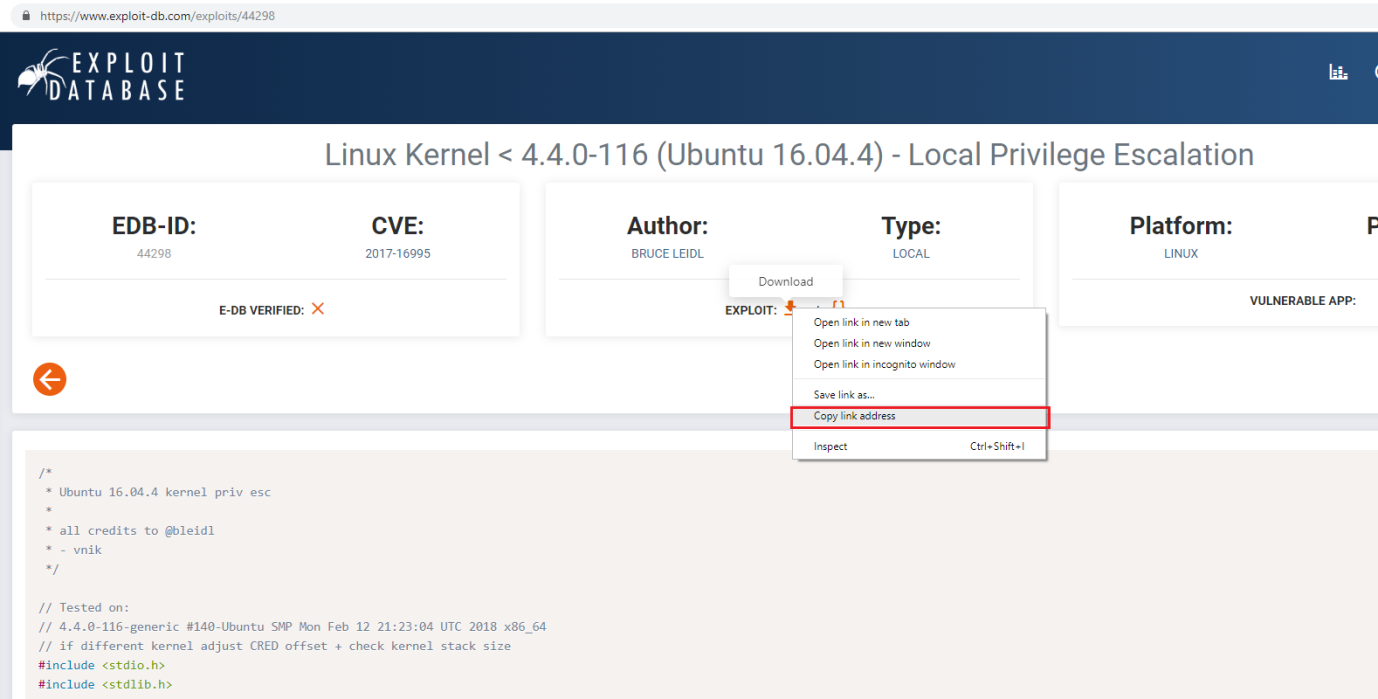Click the raw view braces icon
Viewport: 1378px width, 699px height.
coord(838,307)
